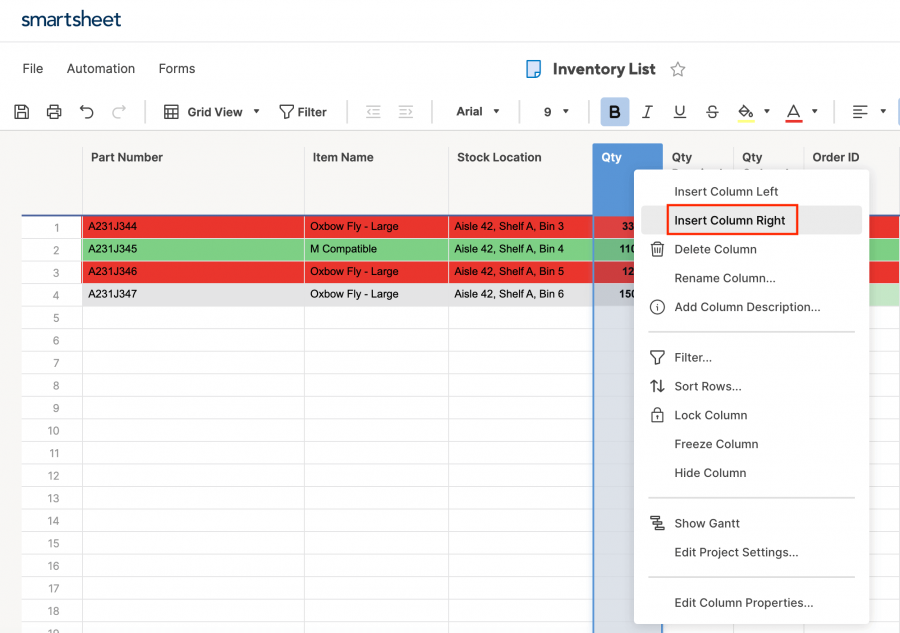Click the smartsheet logo
This screenshot has height=633, width=900.
[71, 19]
